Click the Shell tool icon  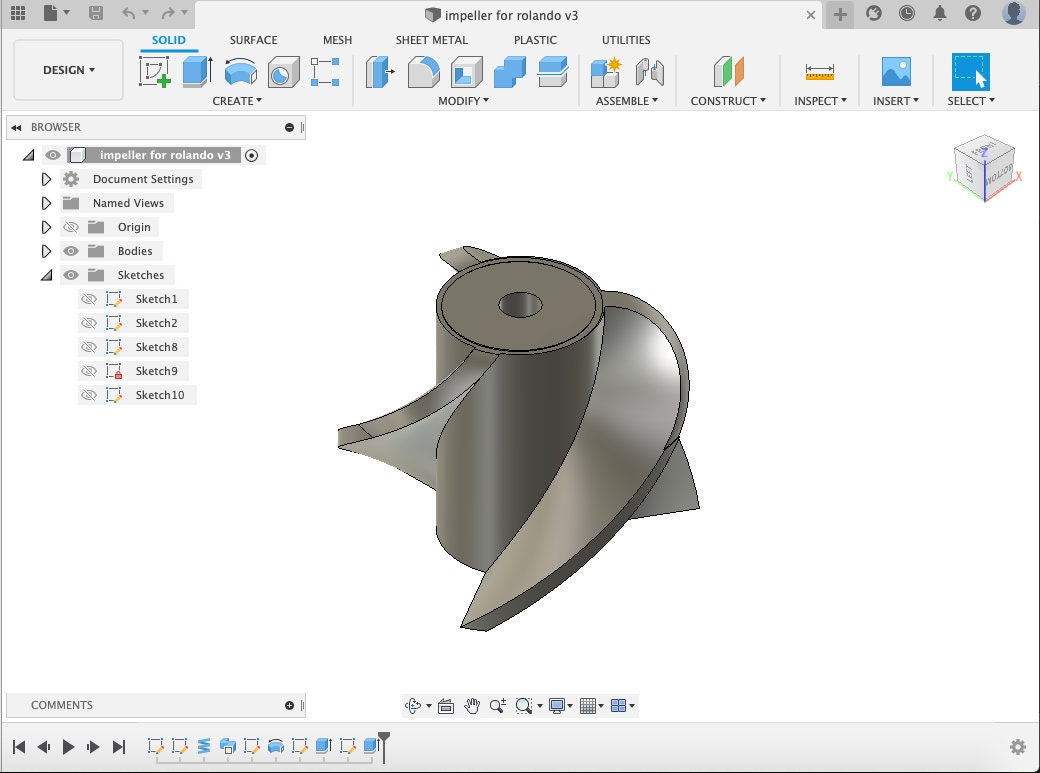(466, 72)
